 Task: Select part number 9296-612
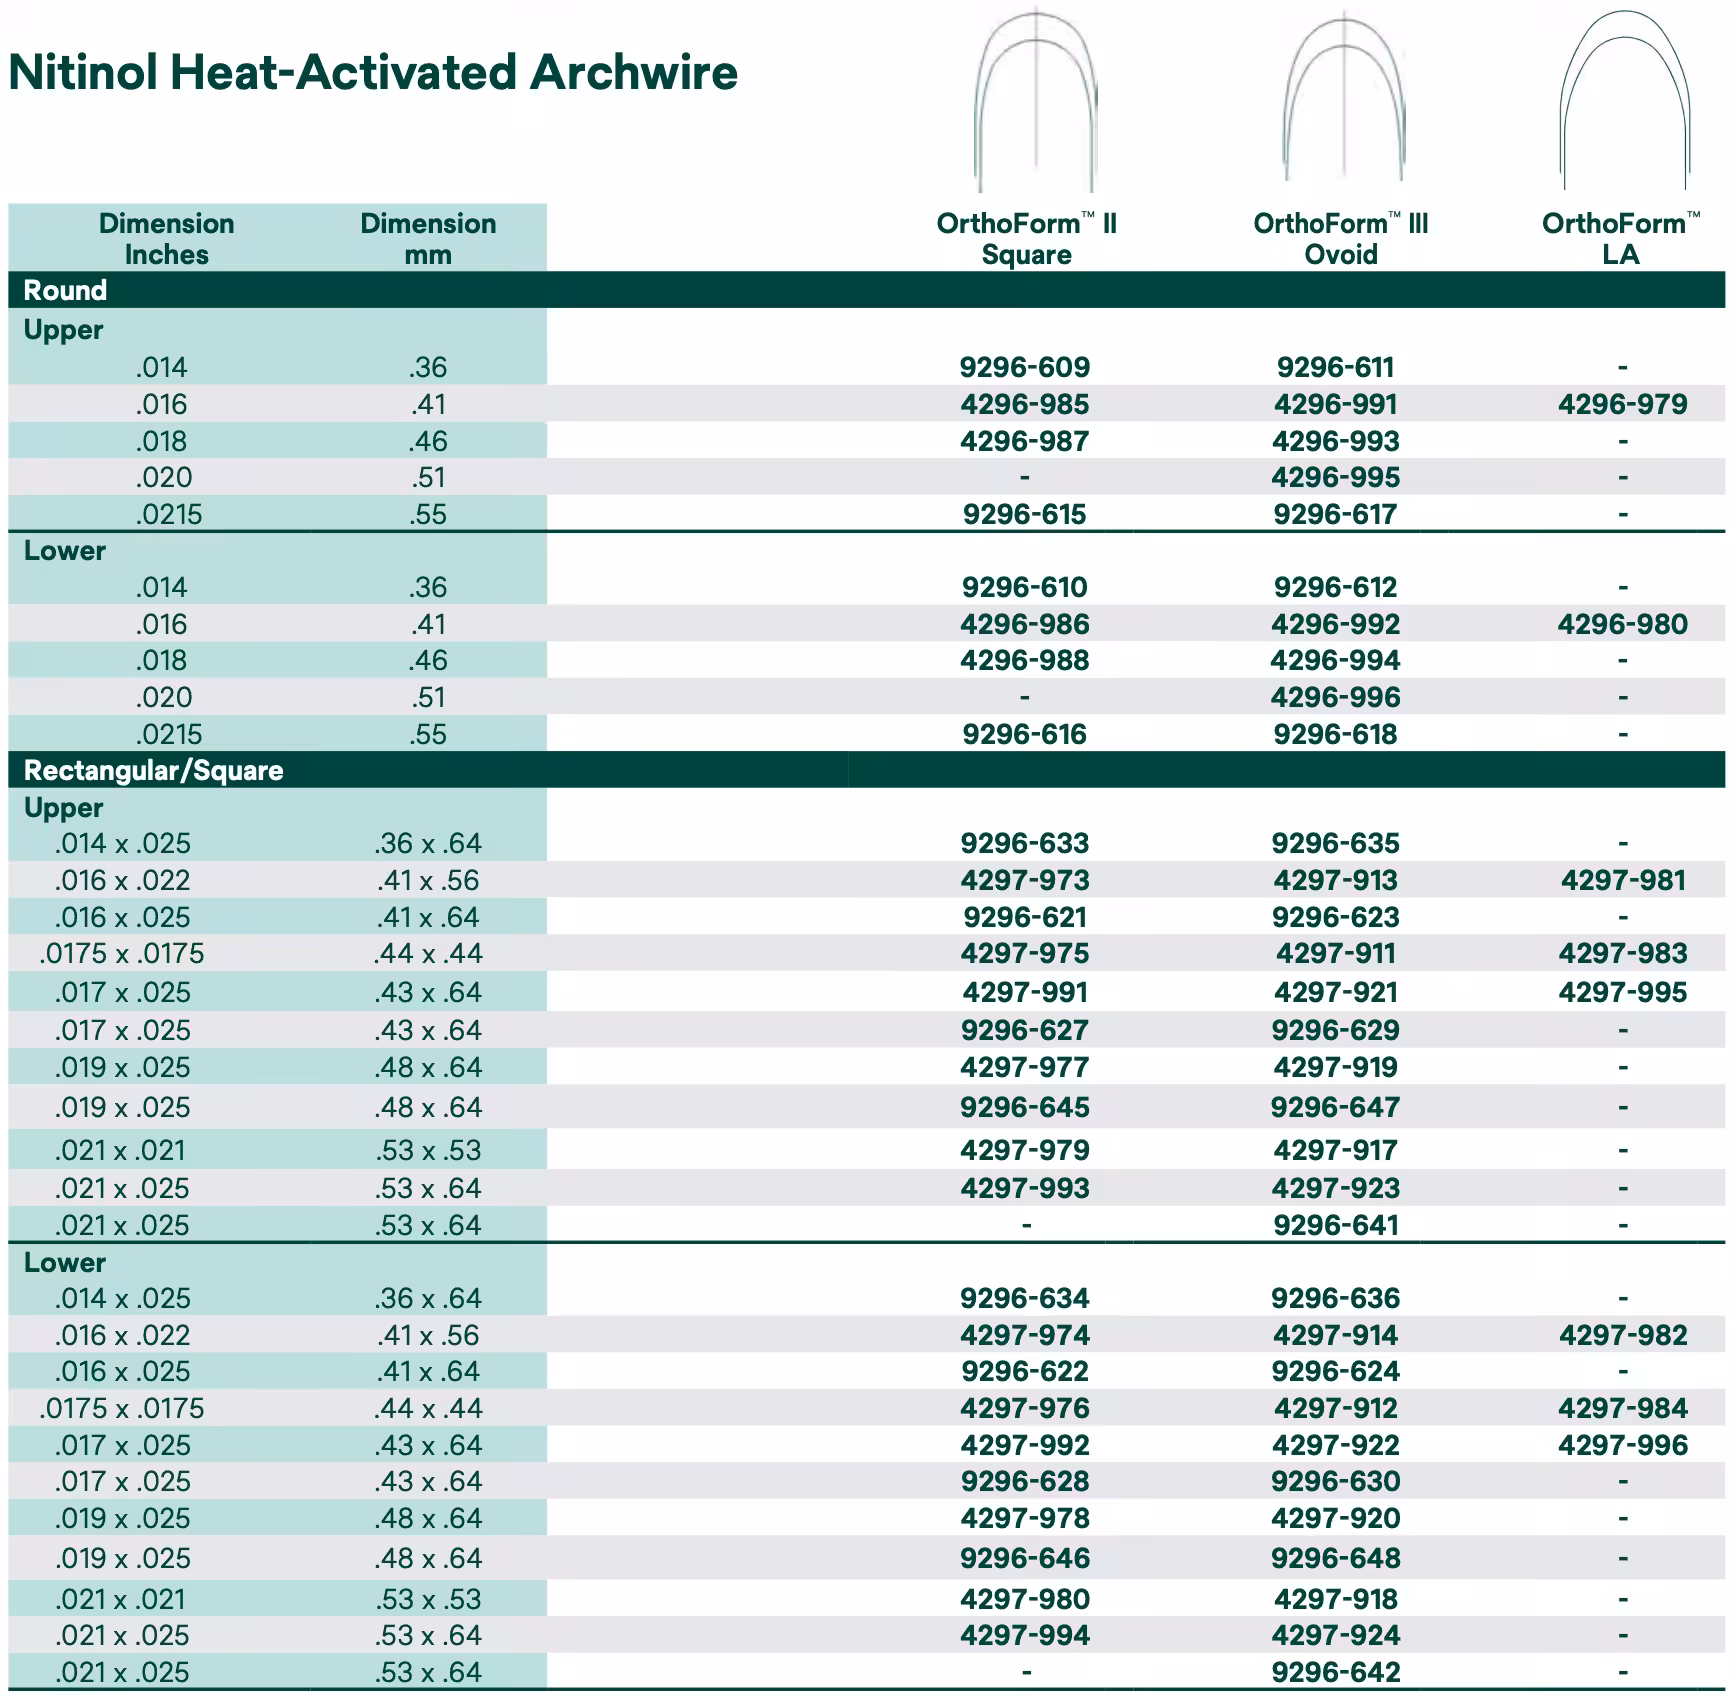(x=1336, y=587)
